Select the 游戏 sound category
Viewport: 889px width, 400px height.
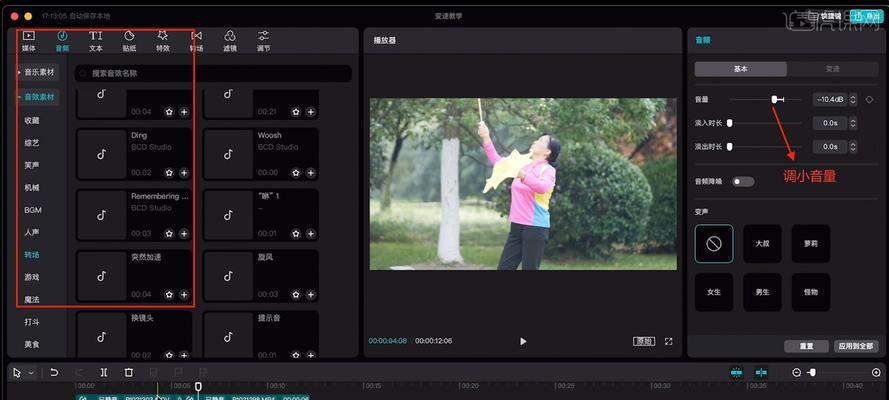pyautogui.click(x=32, y=277)
